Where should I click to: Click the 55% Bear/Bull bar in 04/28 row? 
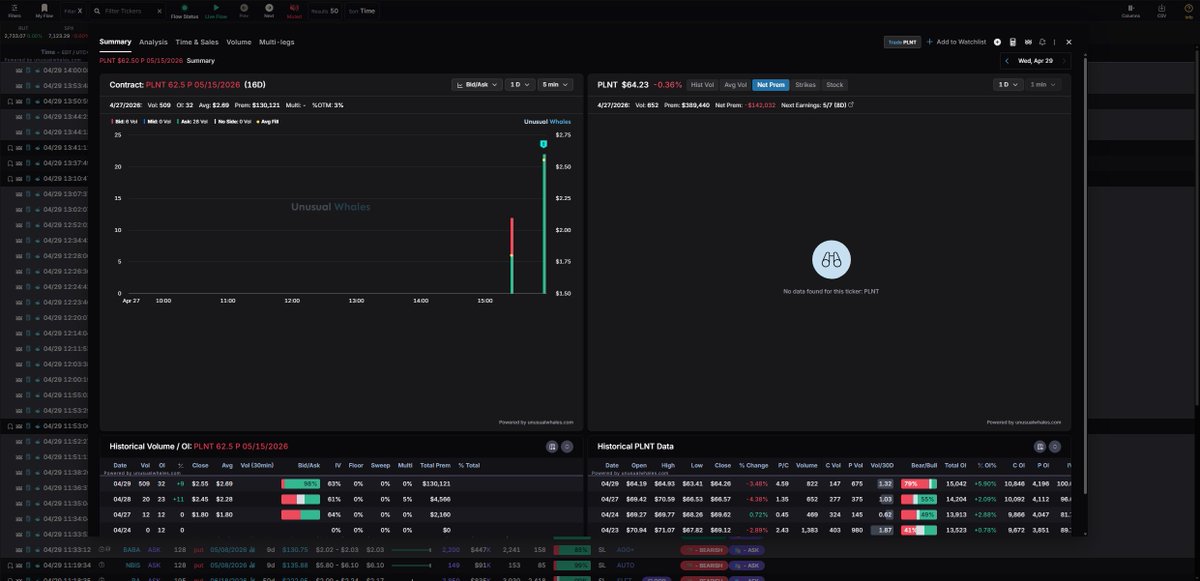(x=919, y=498)
